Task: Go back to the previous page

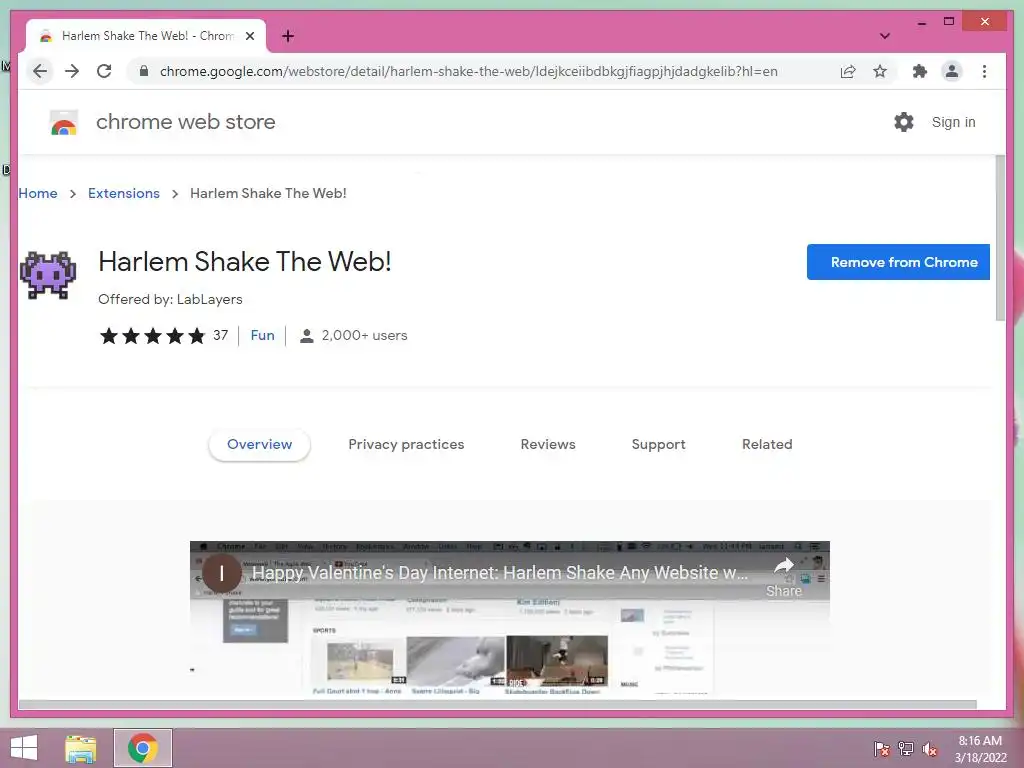Action: [40, 71]
